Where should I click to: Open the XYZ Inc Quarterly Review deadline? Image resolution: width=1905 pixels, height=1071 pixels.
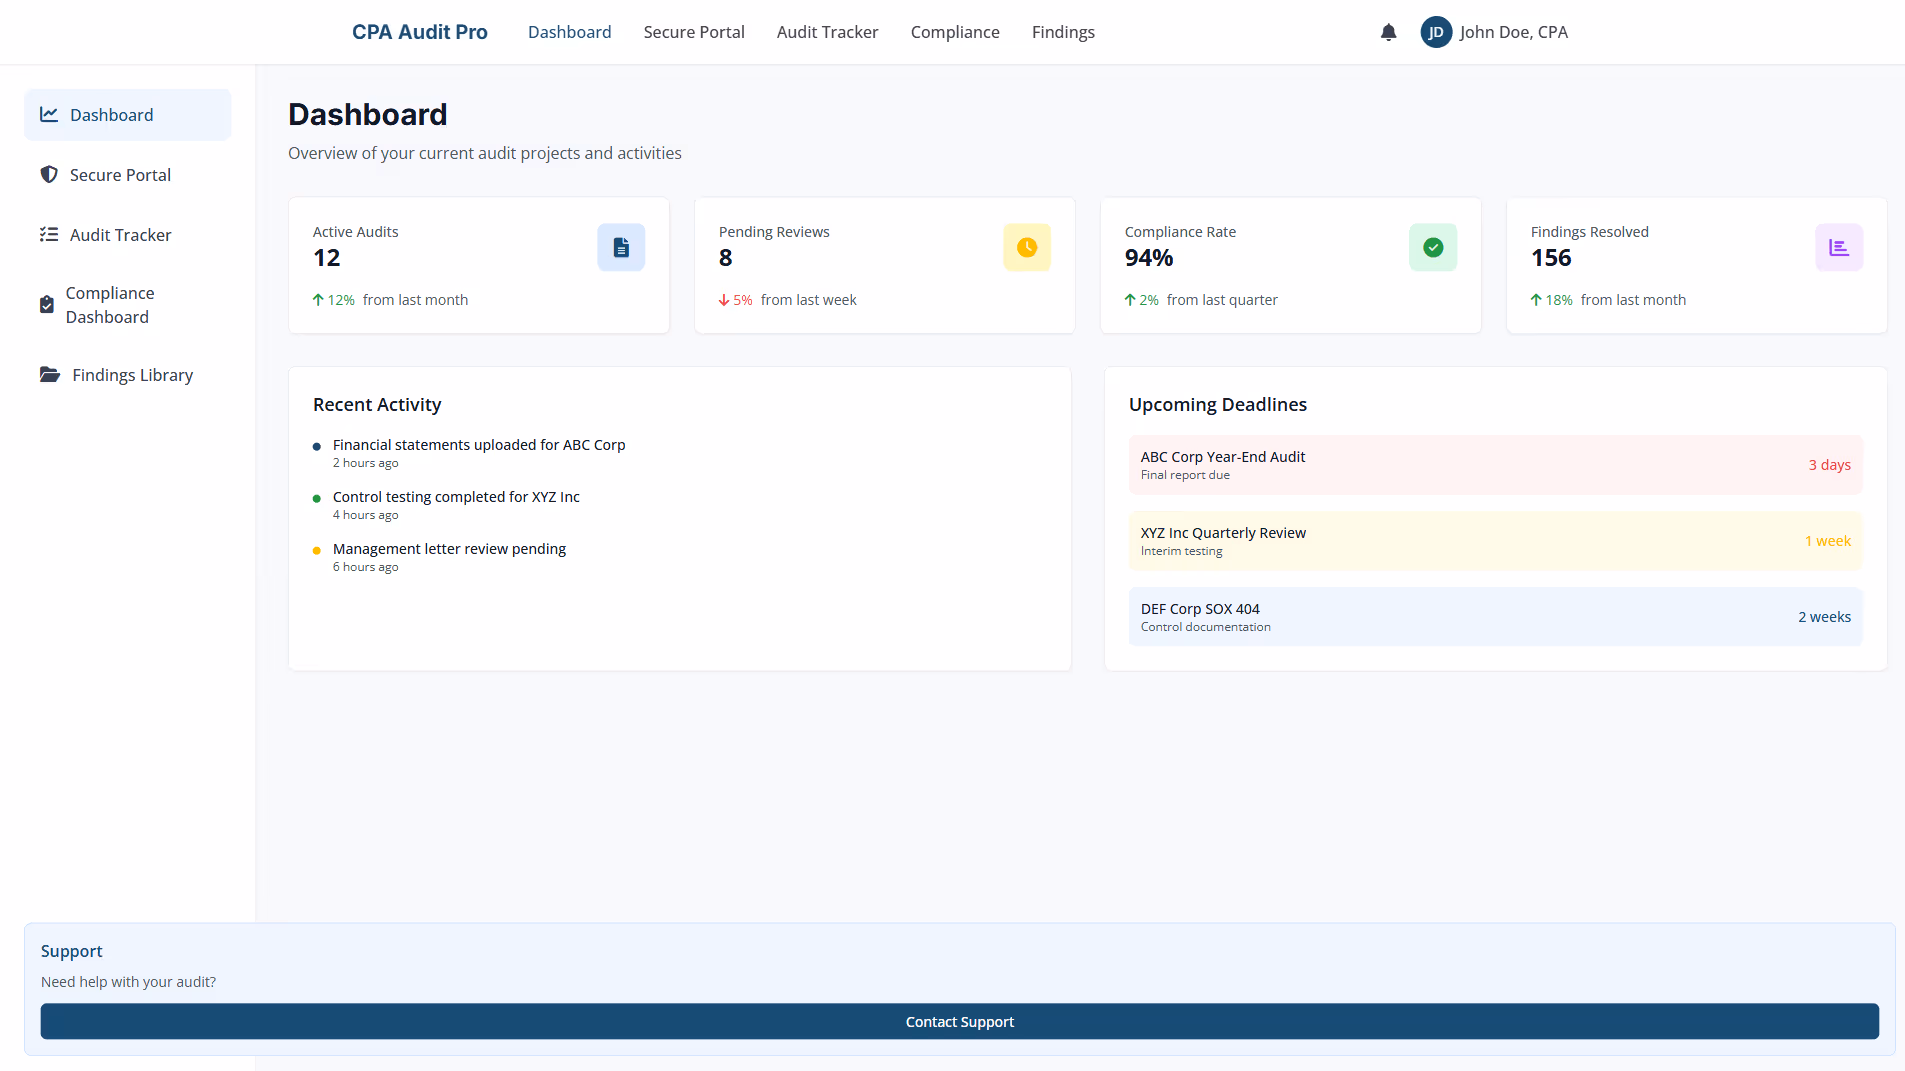1496,541
